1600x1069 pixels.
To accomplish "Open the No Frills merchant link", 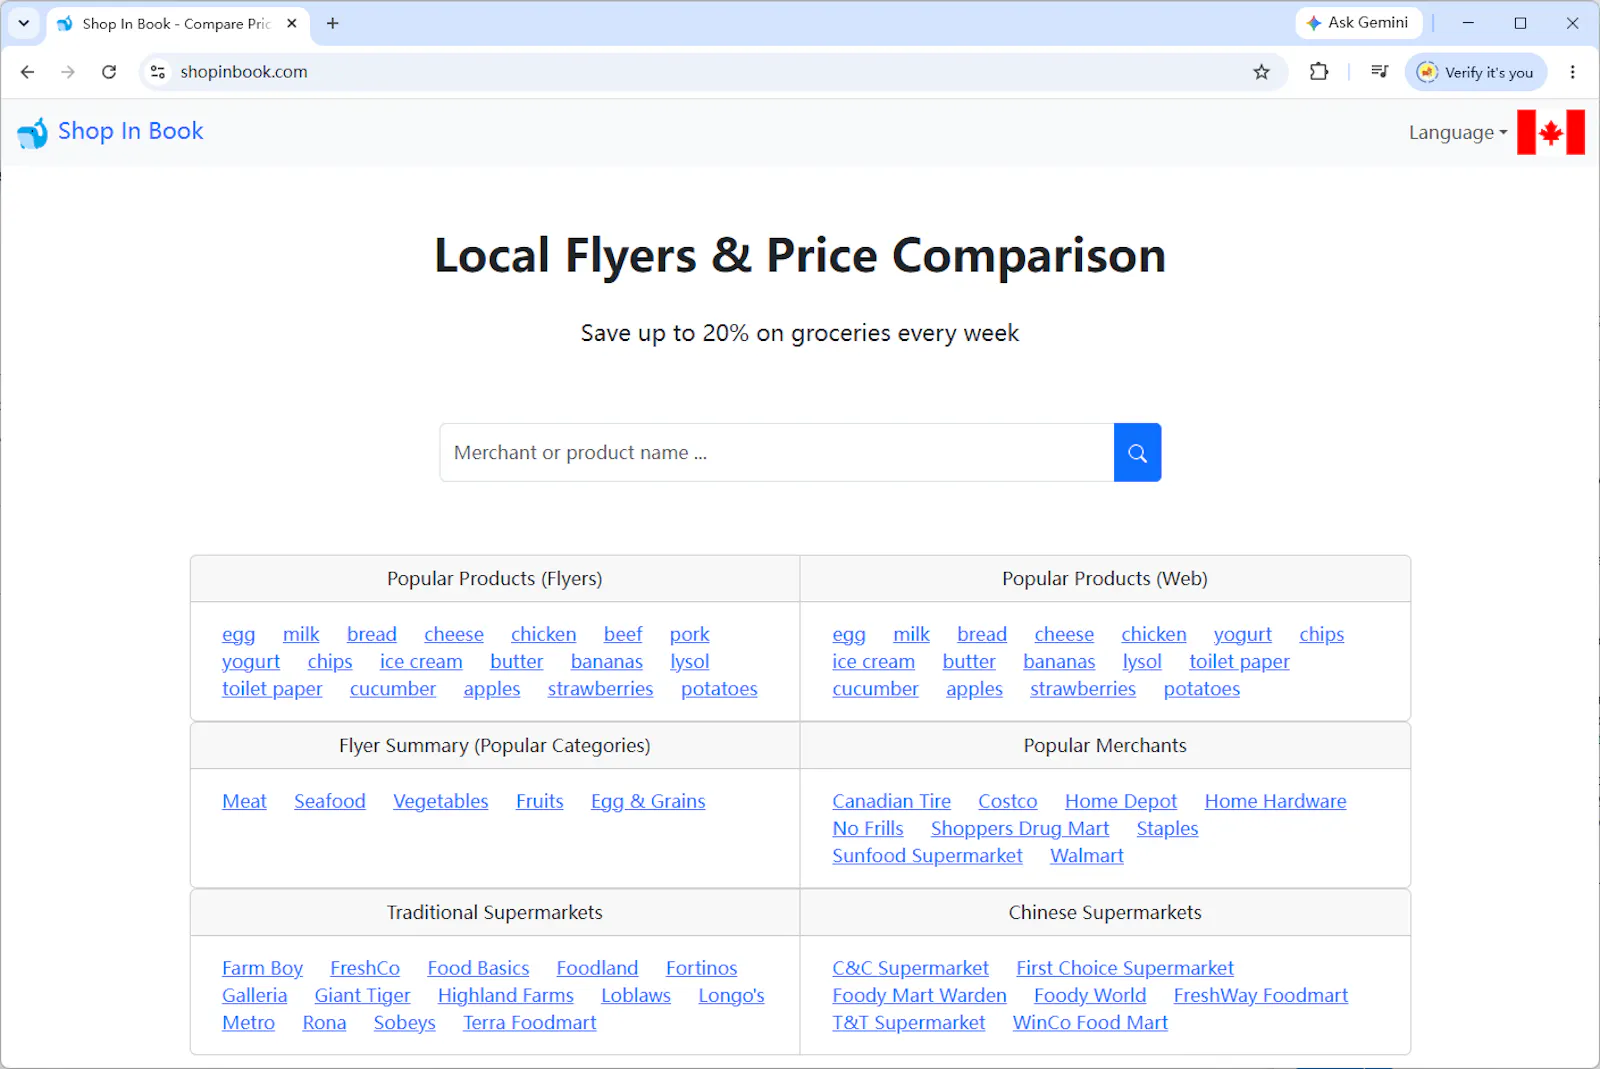I will (x=868, y=828).
